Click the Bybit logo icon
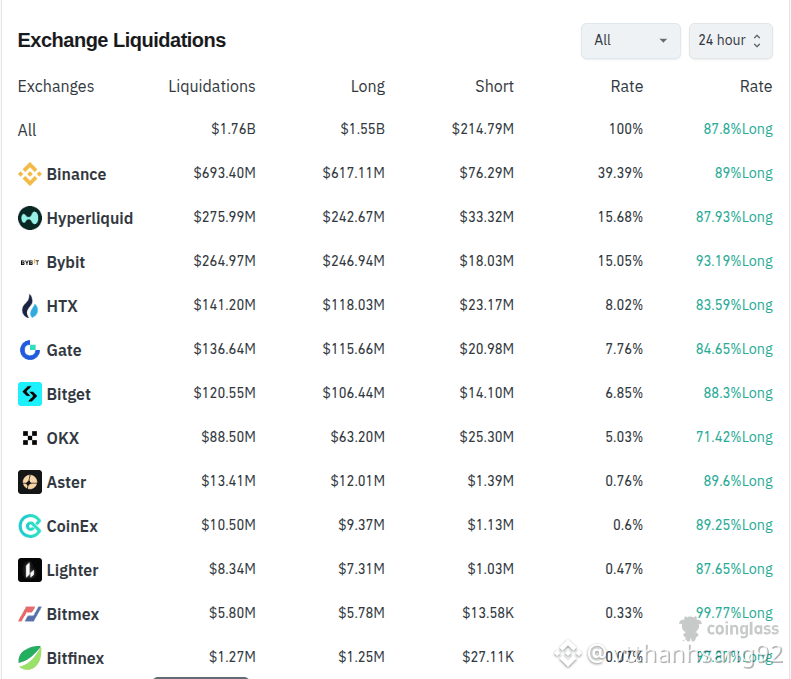The image size is (791, 679). (x=30, y=262)
